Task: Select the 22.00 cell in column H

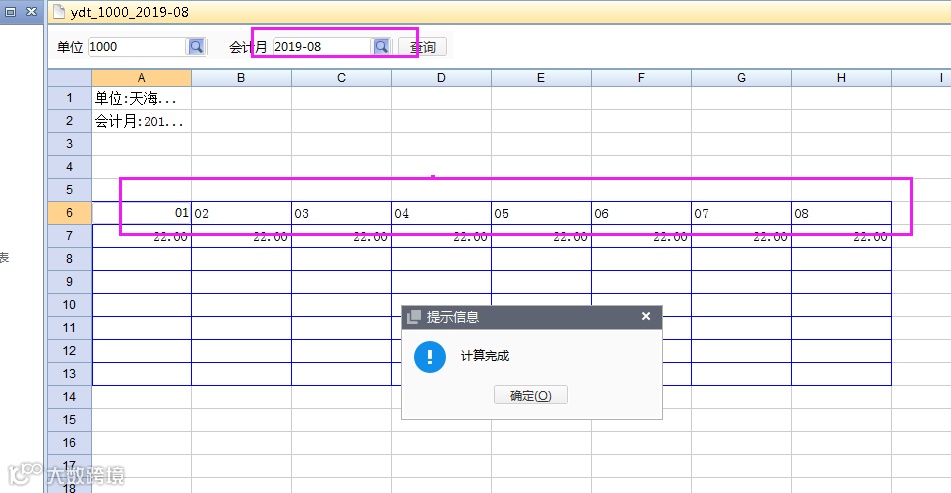Action: point(841,236)
